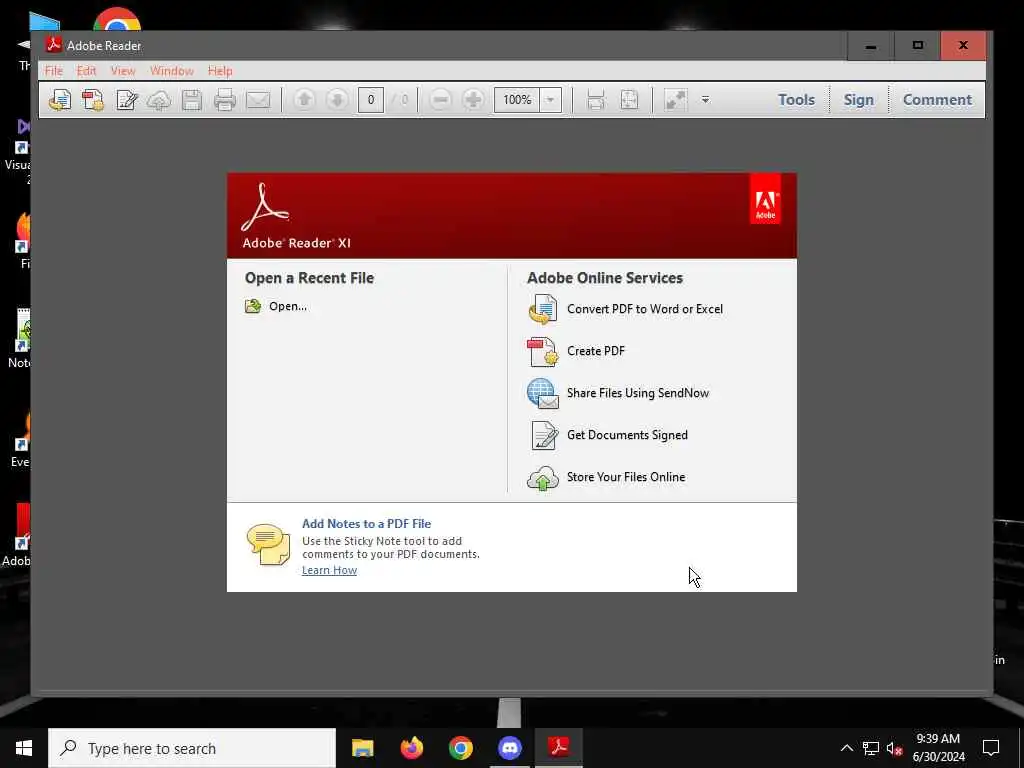Click the Get Documents Signed pen icon

[544, 435]
